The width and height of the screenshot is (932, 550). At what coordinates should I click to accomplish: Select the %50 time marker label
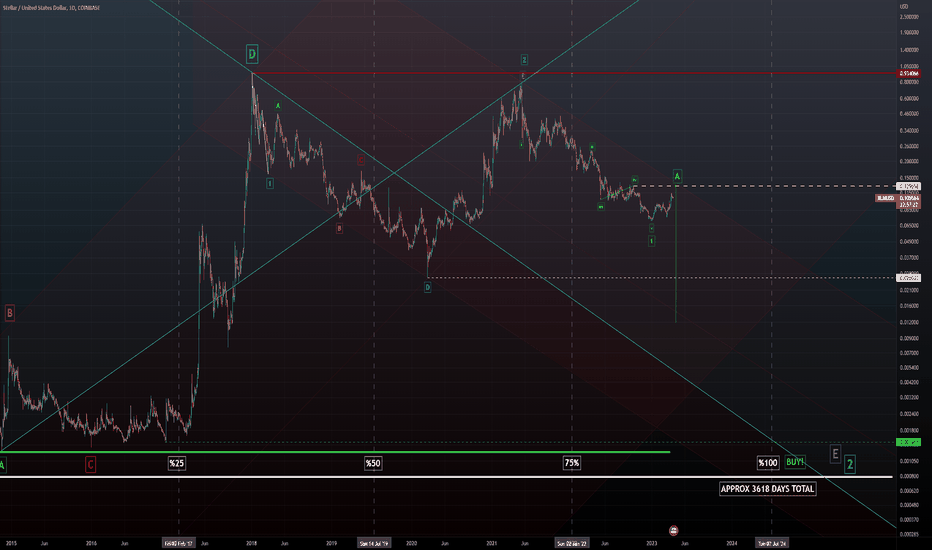click(373, 463)
